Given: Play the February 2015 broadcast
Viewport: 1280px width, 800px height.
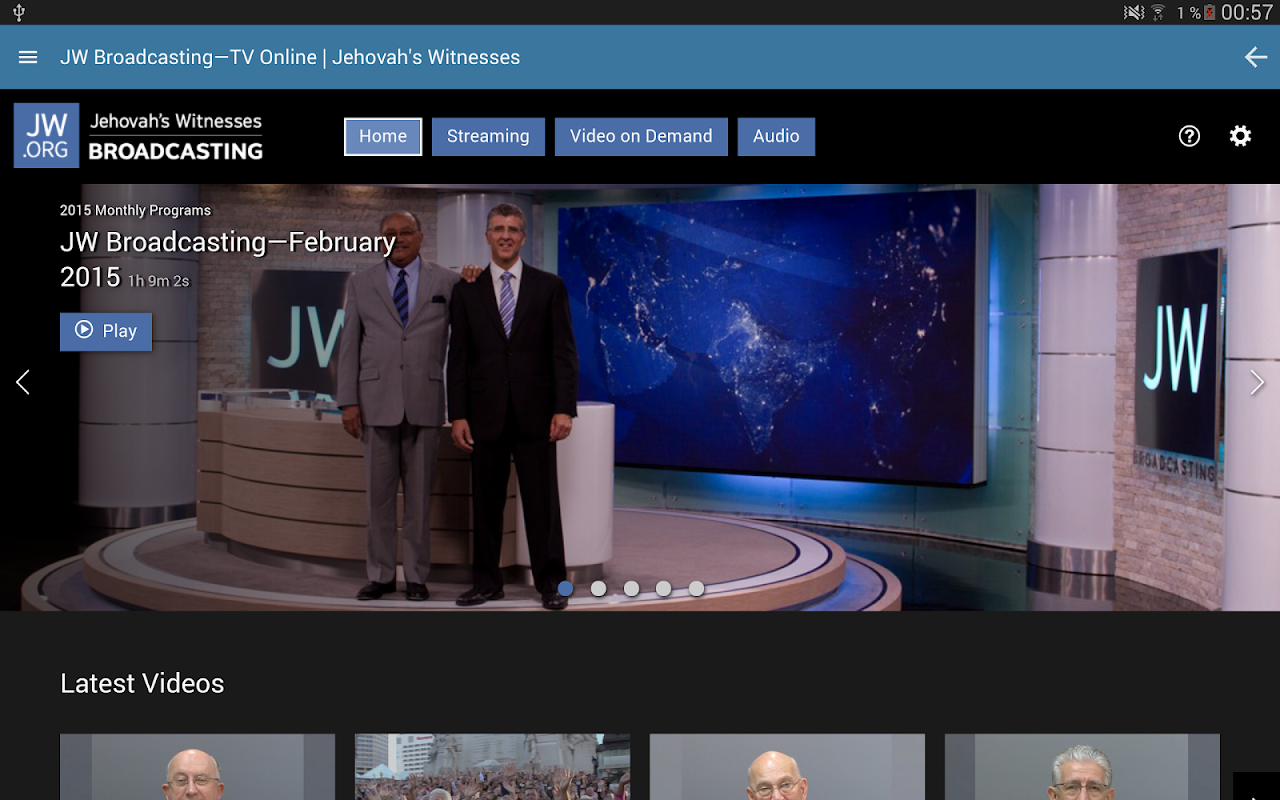Looking at the screenshot, I should (106, 332).
